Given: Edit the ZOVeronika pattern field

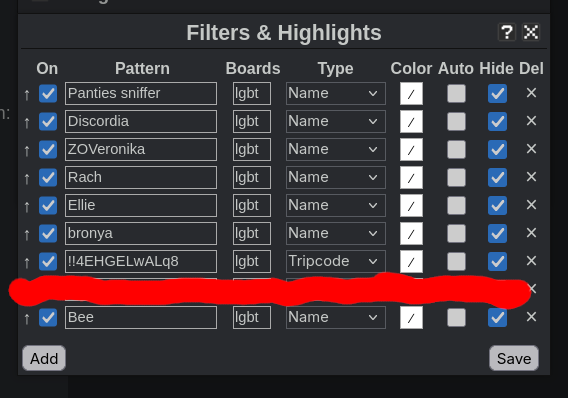Looking at the screenshot, I should [141, 149].
